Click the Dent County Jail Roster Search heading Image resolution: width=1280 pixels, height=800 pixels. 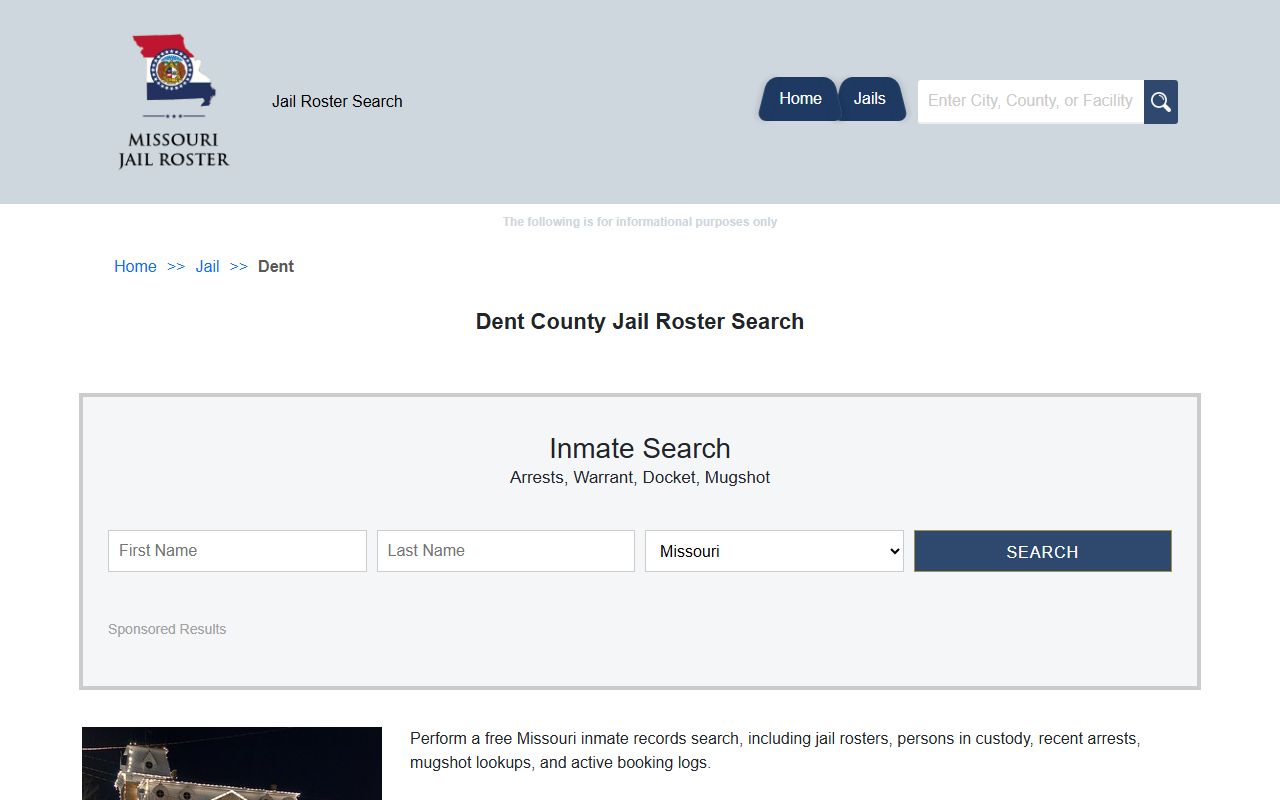(x=640, y=321)
